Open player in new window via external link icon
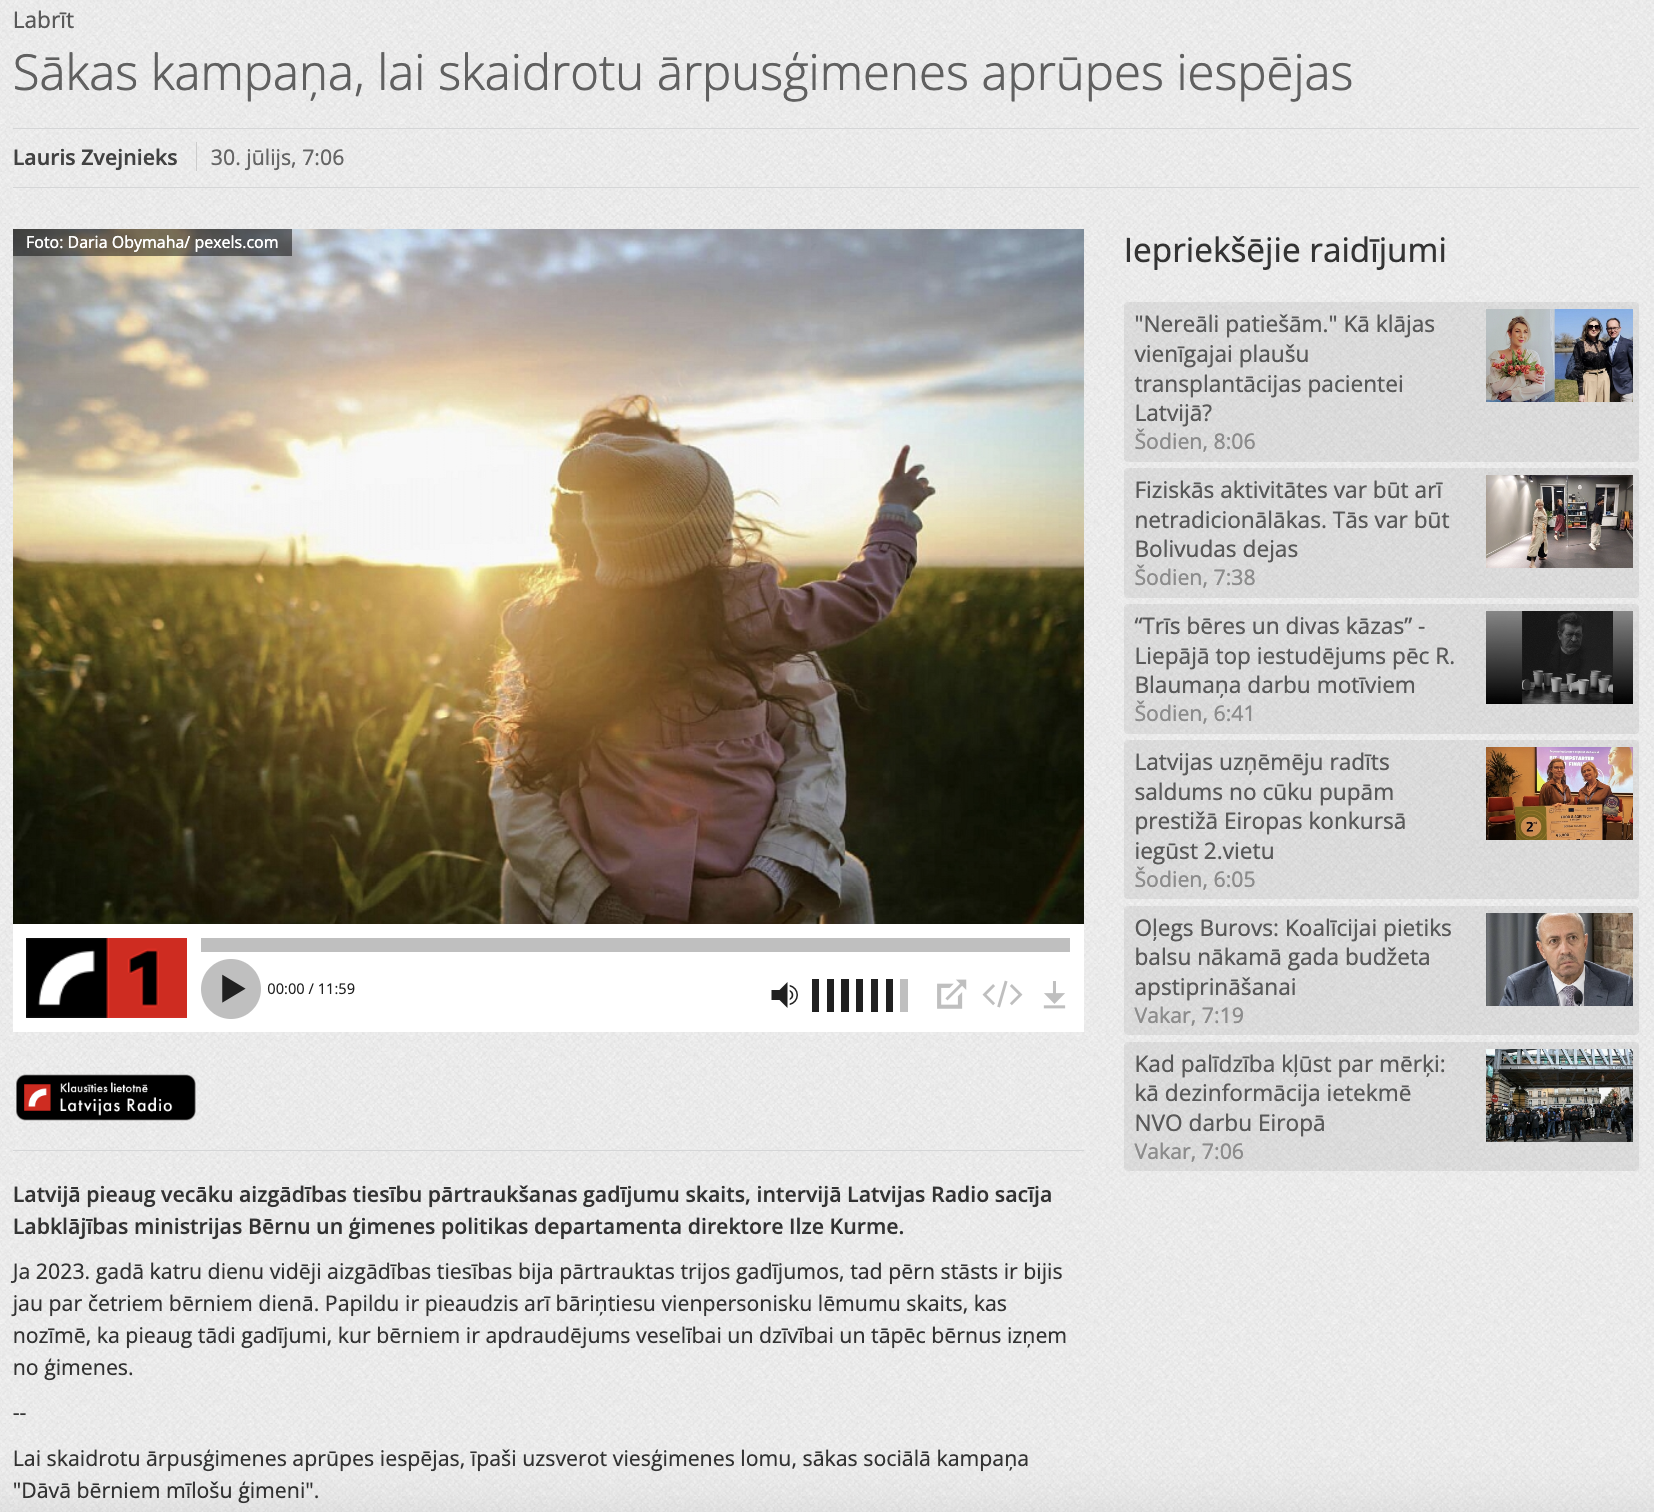Screen dimensions: 1654x1512 pos(950,995)
